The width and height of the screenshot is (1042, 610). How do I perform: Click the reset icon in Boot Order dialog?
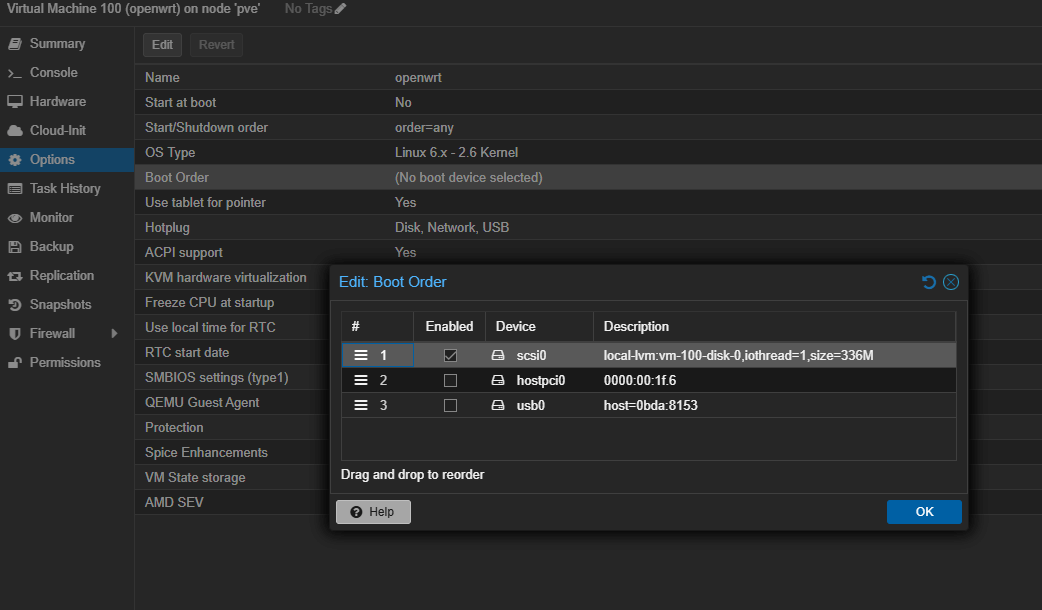point(928,282)
